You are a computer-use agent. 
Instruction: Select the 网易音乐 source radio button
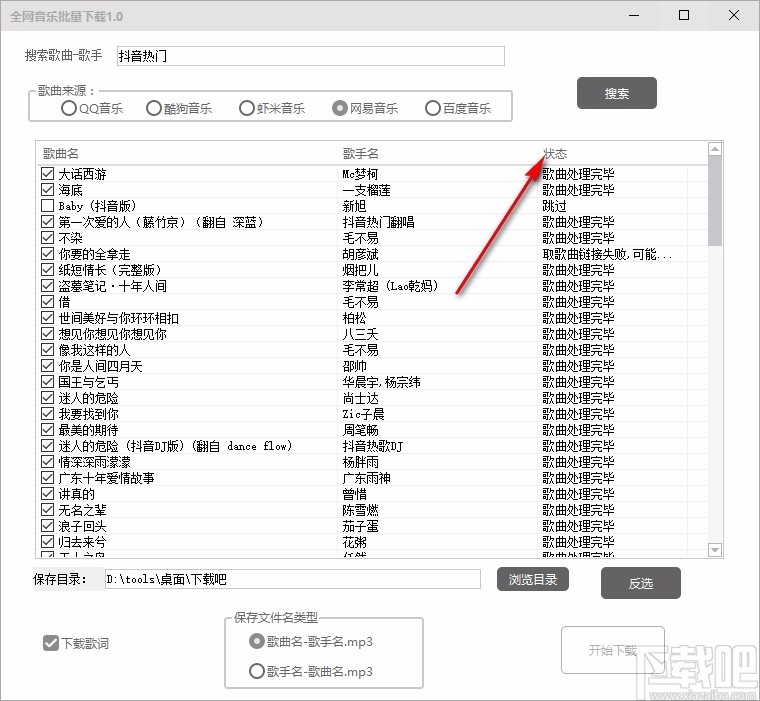coord(339,108)
